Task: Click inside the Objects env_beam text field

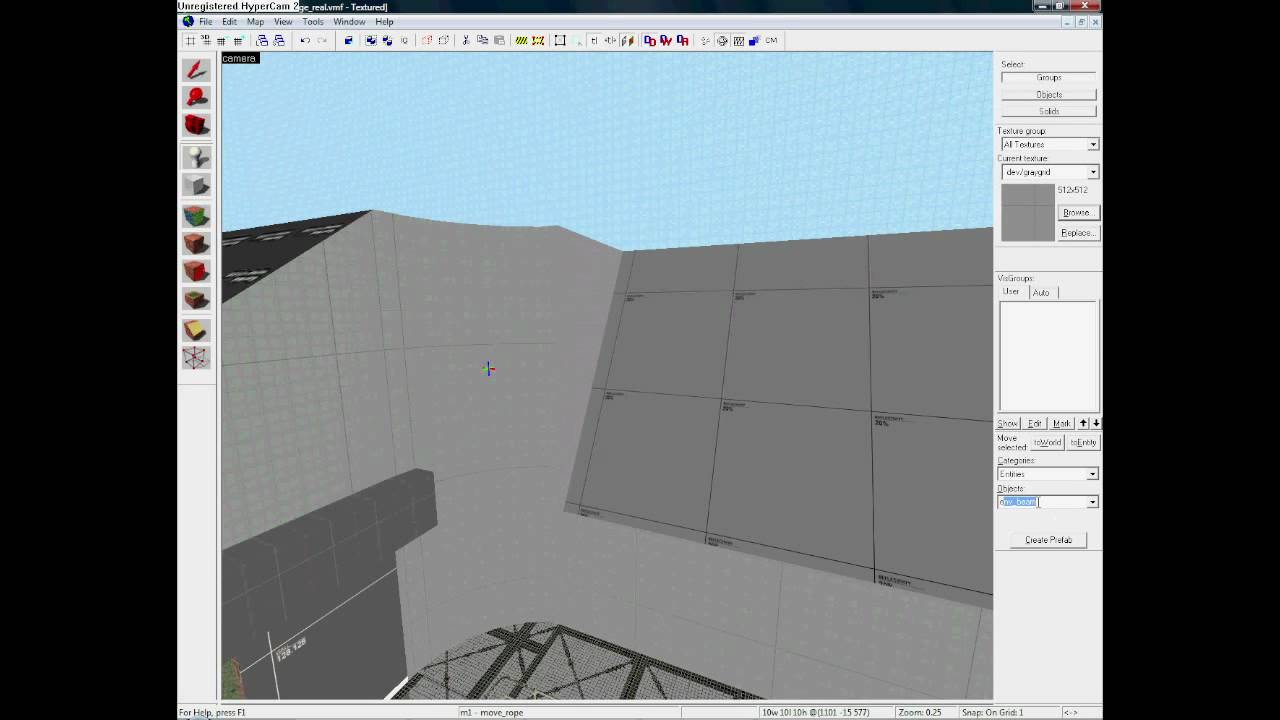Action: point(1043,502)
